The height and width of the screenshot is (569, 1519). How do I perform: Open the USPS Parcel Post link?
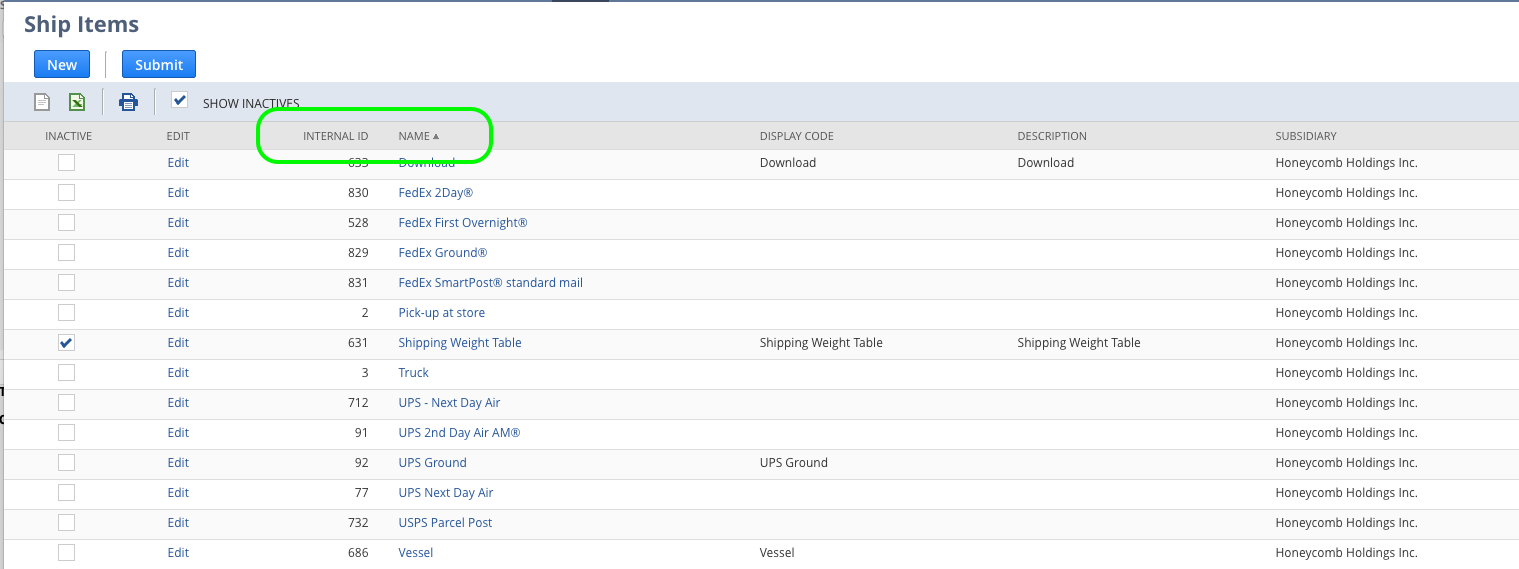(445, 523)
